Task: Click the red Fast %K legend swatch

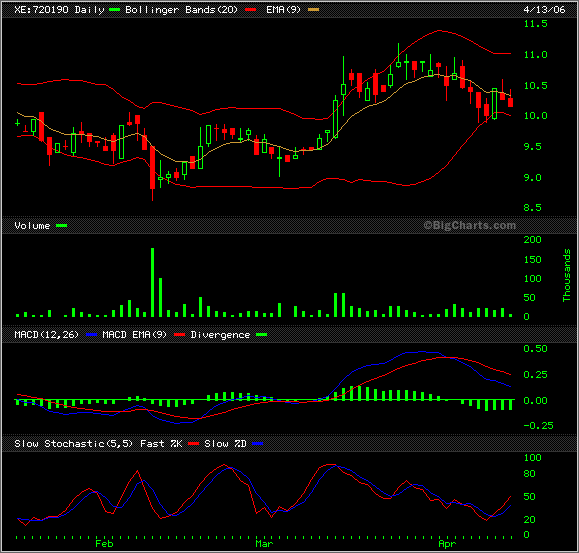Action: (x=193, y=444)
